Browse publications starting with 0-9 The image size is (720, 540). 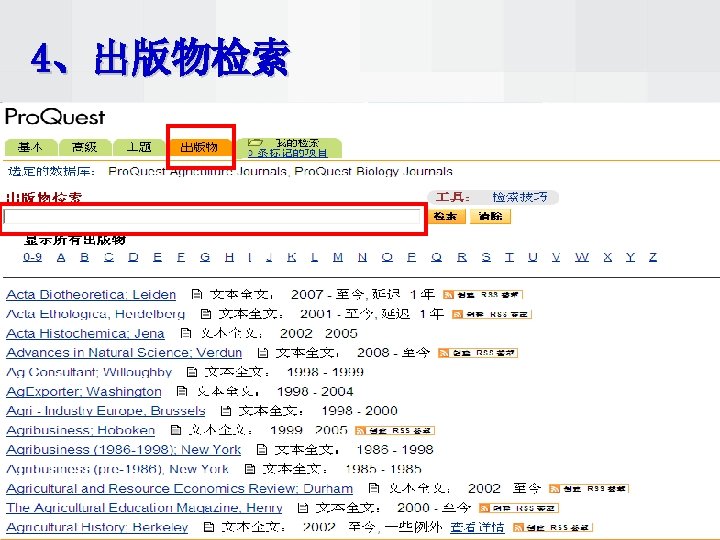pyautogui.click(x=33, y=257)
